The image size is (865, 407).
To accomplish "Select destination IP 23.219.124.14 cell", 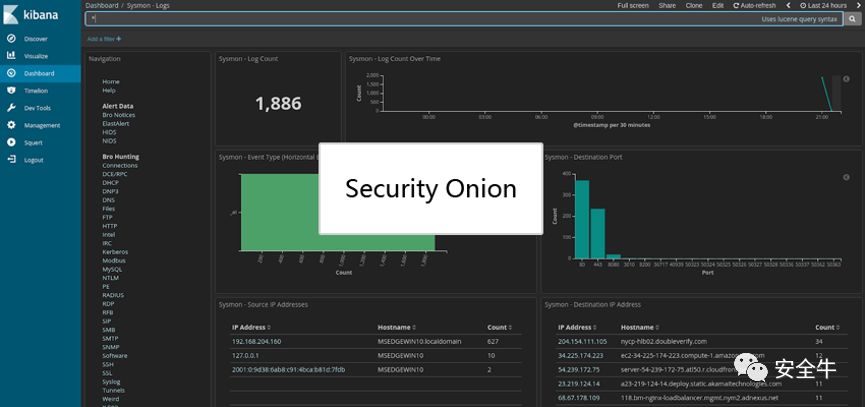I will click(580, 384).
